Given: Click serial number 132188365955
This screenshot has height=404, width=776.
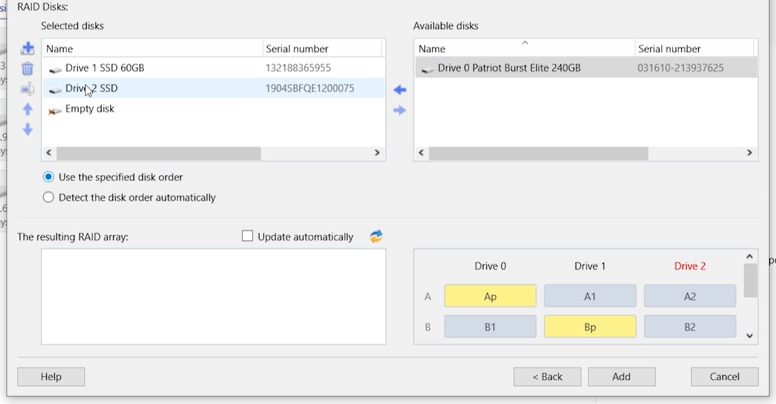Looking at the screenshot, I should [298, 68].
